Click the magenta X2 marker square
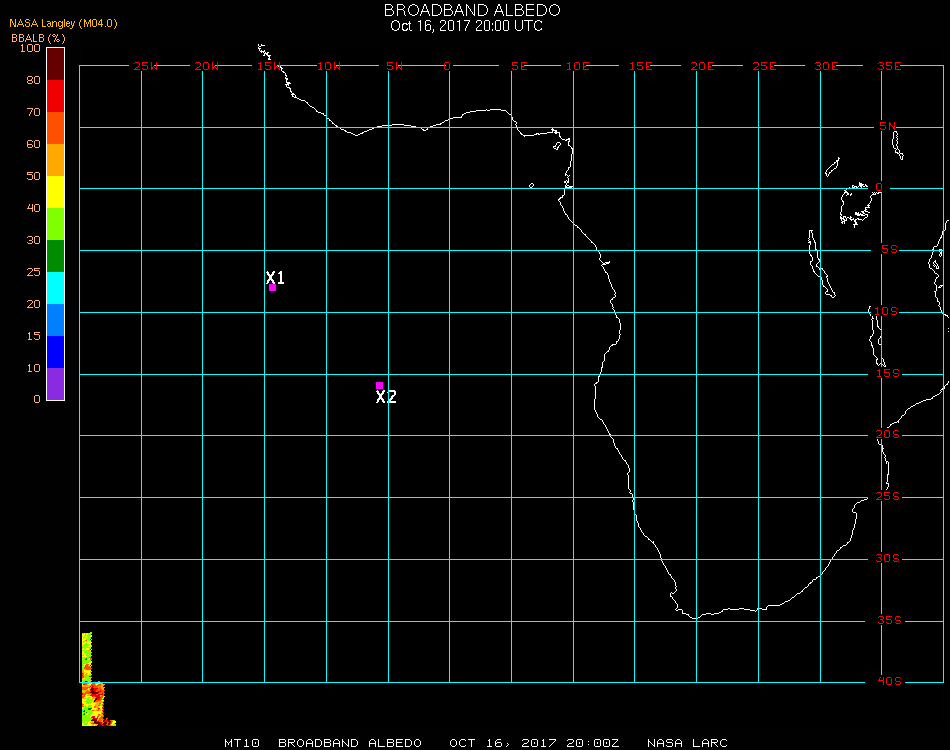 [379, 385]
